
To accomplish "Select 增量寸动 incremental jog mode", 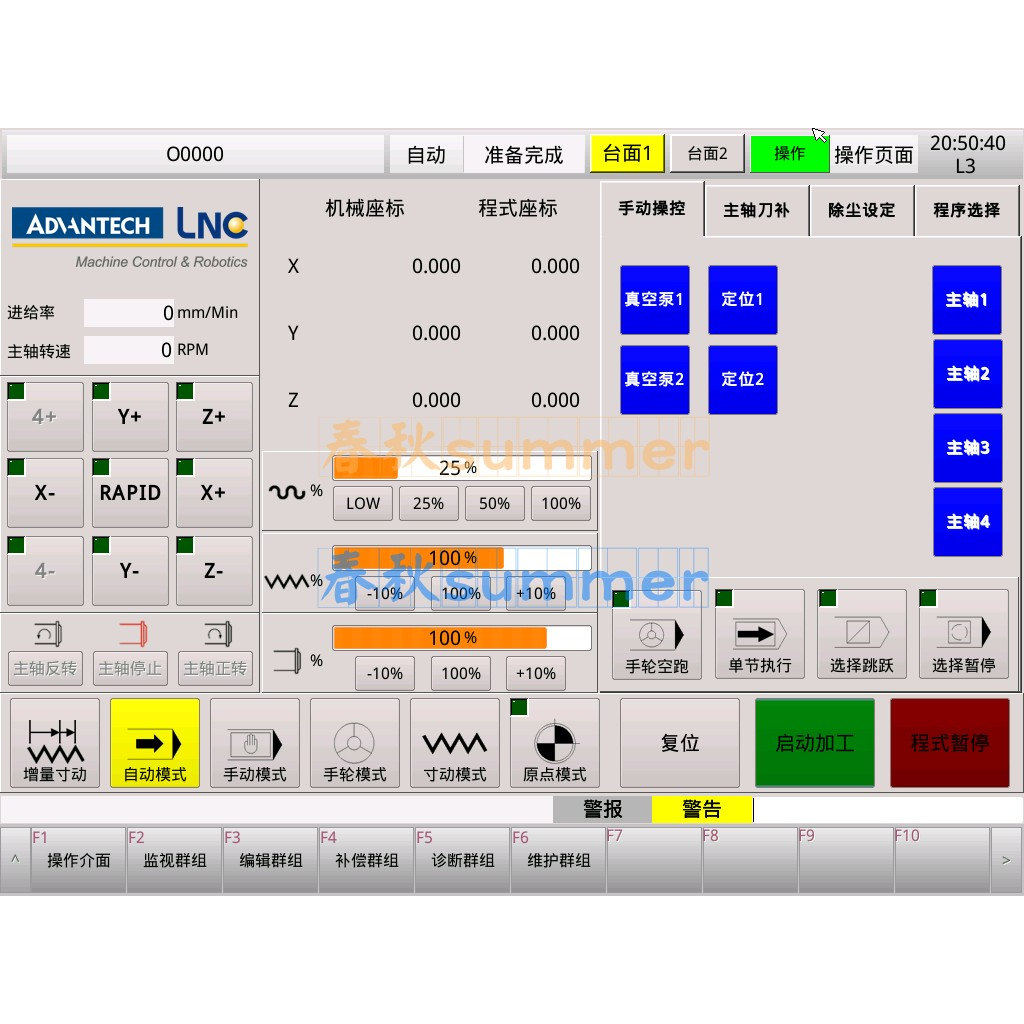I will [55, 743].
